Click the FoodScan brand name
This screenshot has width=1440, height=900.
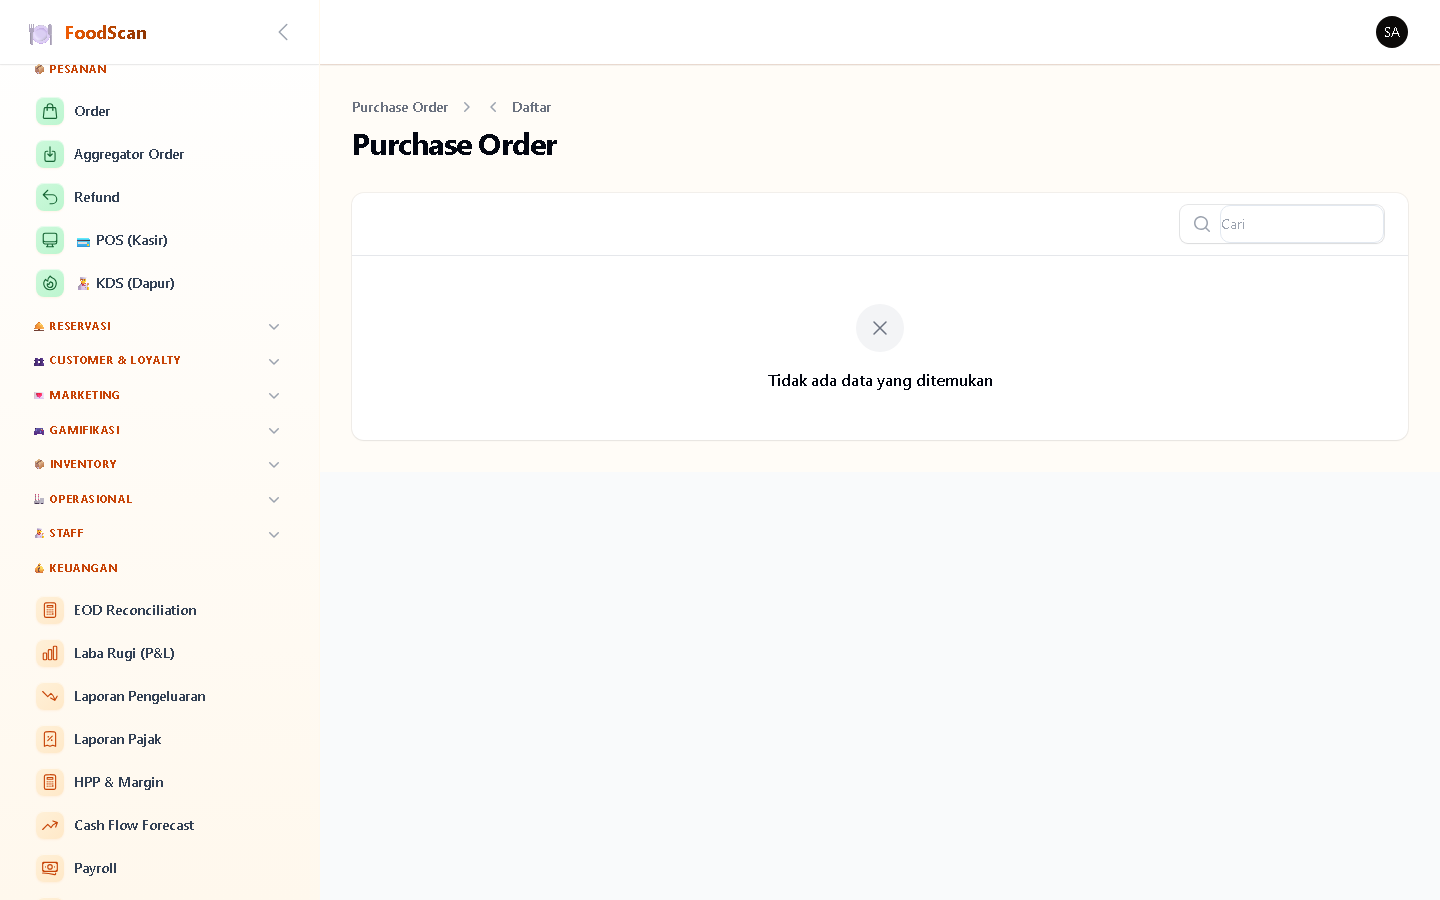click(x=106, y=33)
